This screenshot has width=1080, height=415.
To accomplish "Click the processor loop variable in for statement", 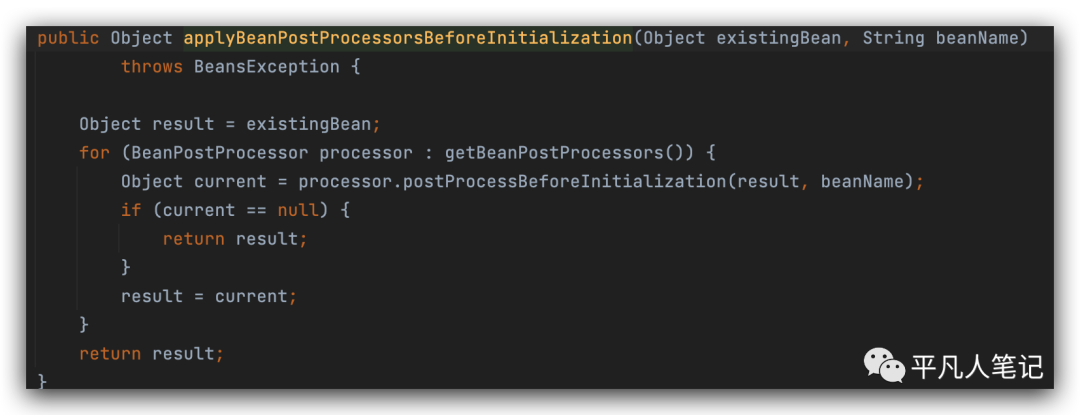I will pyautogui.click(x=365, y=153).
